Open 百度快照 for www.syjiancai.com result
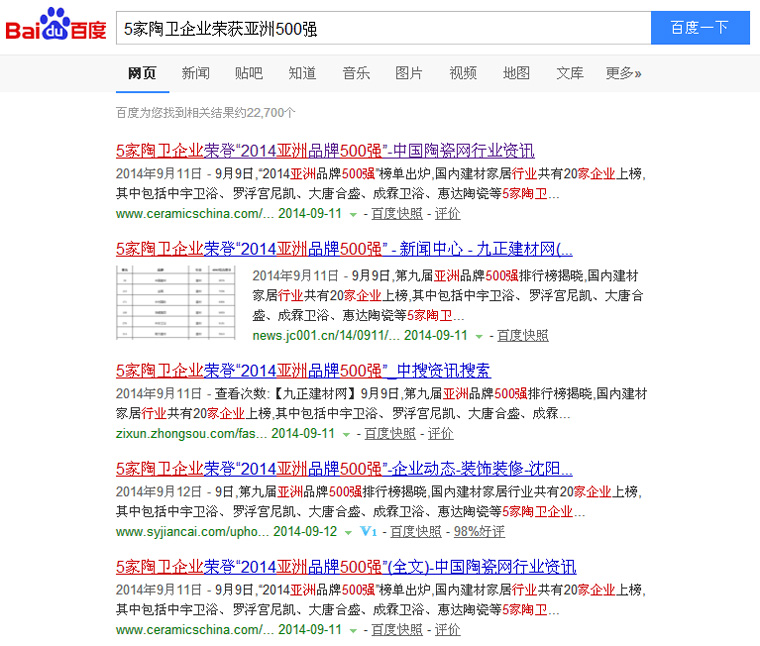760x646 pixels. click(416, 532)
